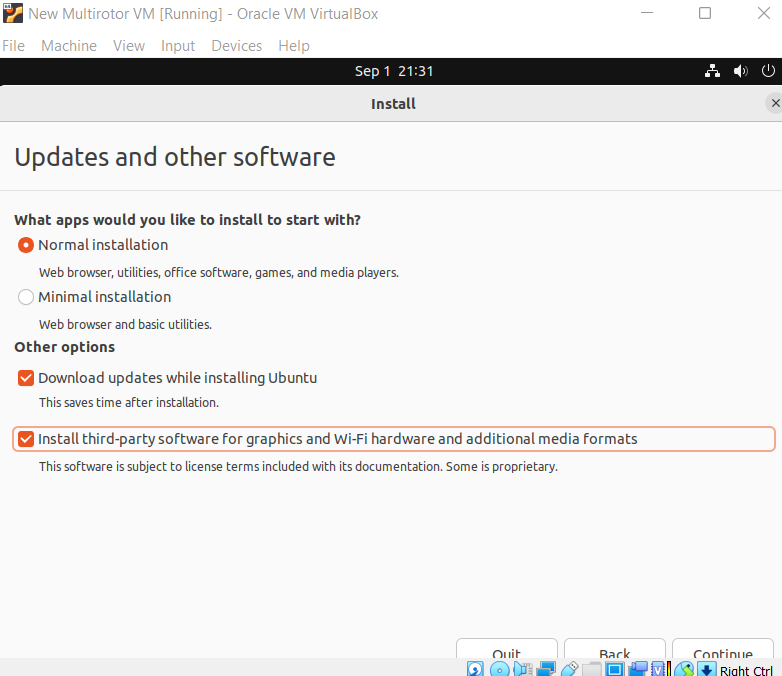The height and width of the screenshot is (676, 782).
Task: Click the keyboard capture arrow icon in status bar
Action: click(707, 669)
